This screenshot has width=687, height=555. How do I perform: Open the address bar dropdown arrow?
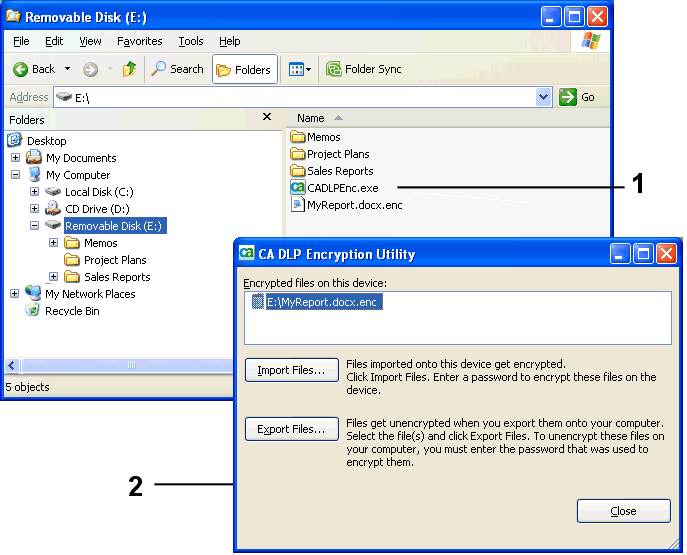pos(543,97)
